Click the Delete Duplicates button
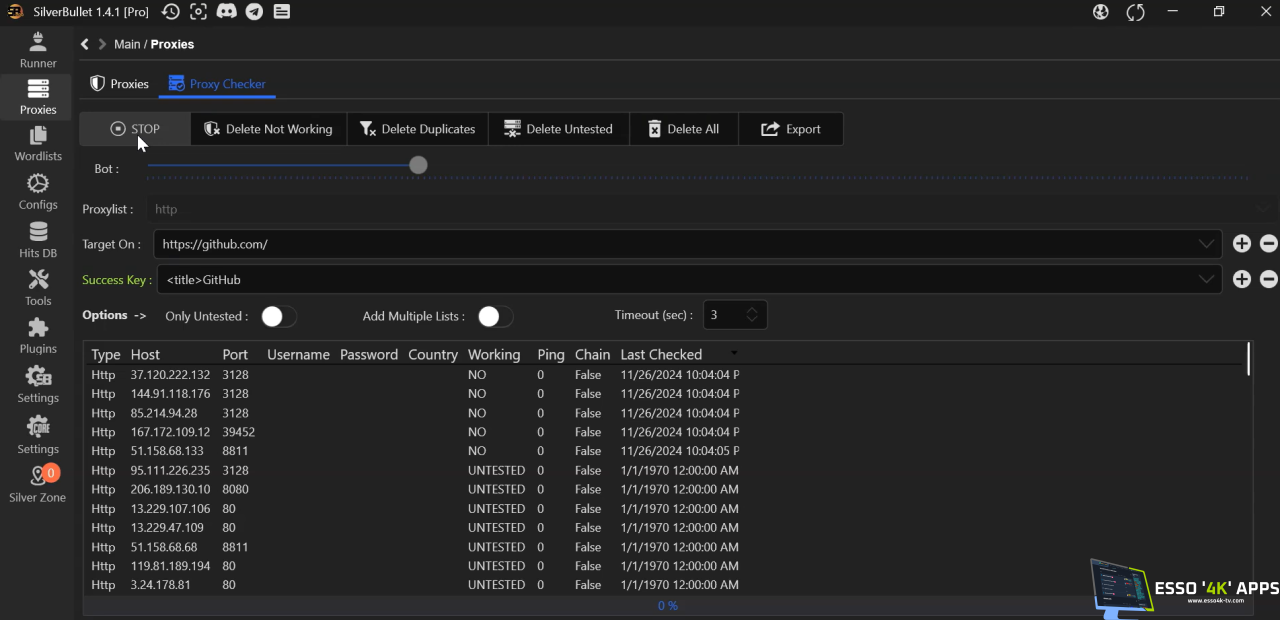The width and height of the screenshot is (1280, 620). pyautogui.click(x=417, y=129)
